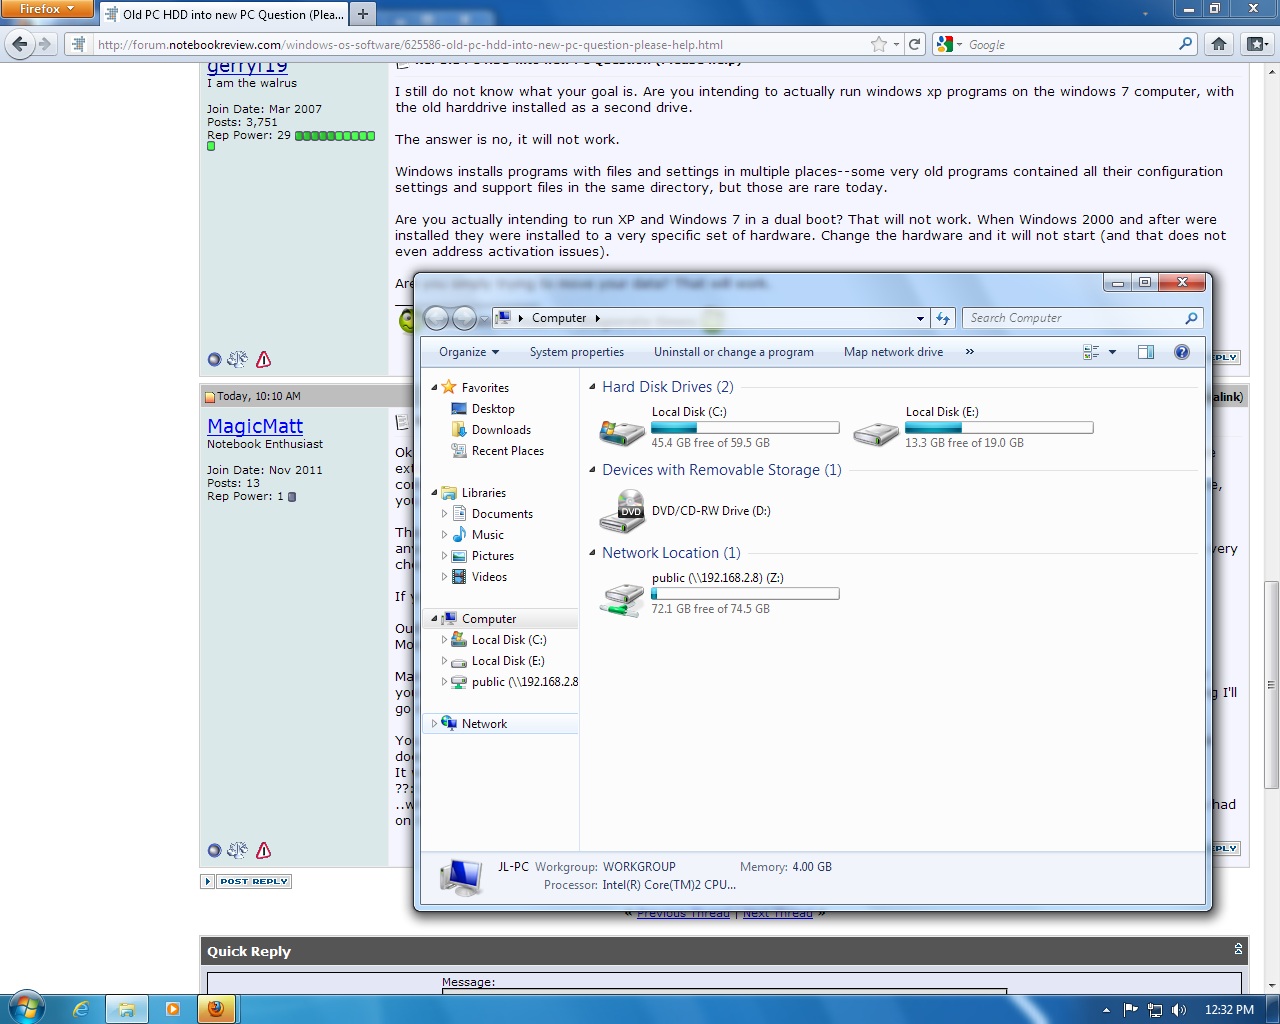Click System properties in the toolbar
The width and height of the screenshot is (1280, 1024).
tap(577, 352)
